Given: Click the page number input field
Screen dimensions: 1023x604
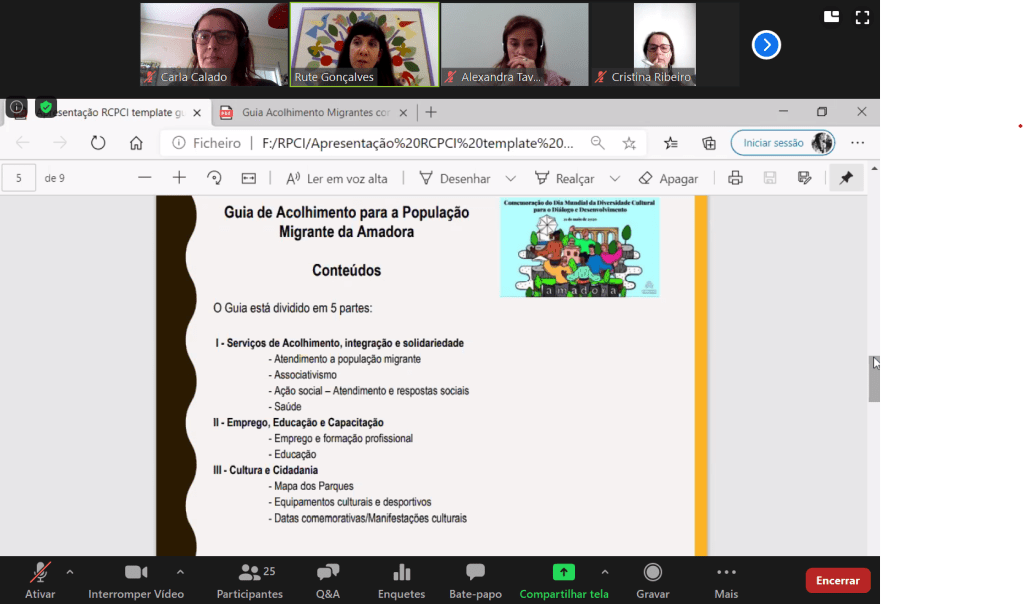Looking at the screenshot, I should (x=18, y=178).
